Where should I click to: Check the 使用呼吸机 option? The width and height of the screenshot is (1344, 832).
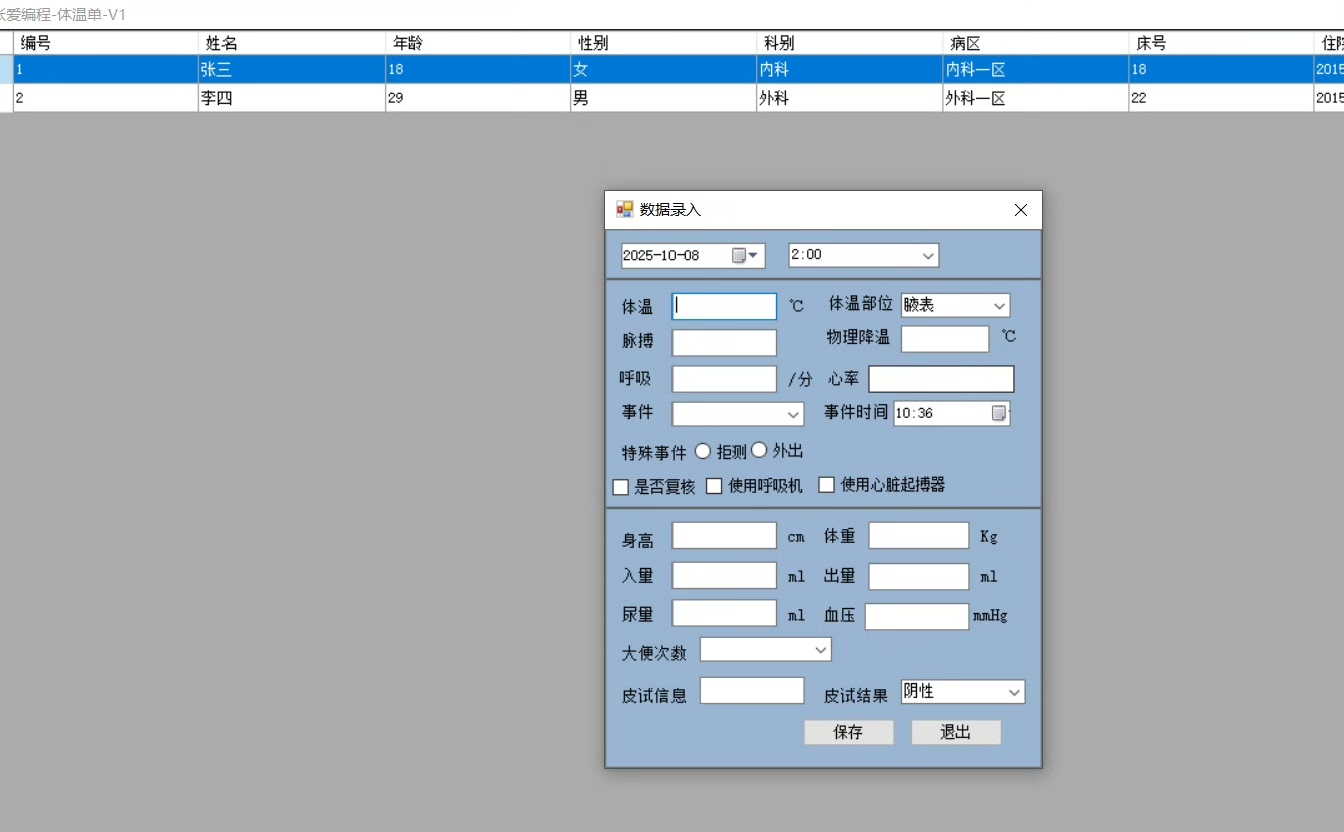(x=714, y=486)
